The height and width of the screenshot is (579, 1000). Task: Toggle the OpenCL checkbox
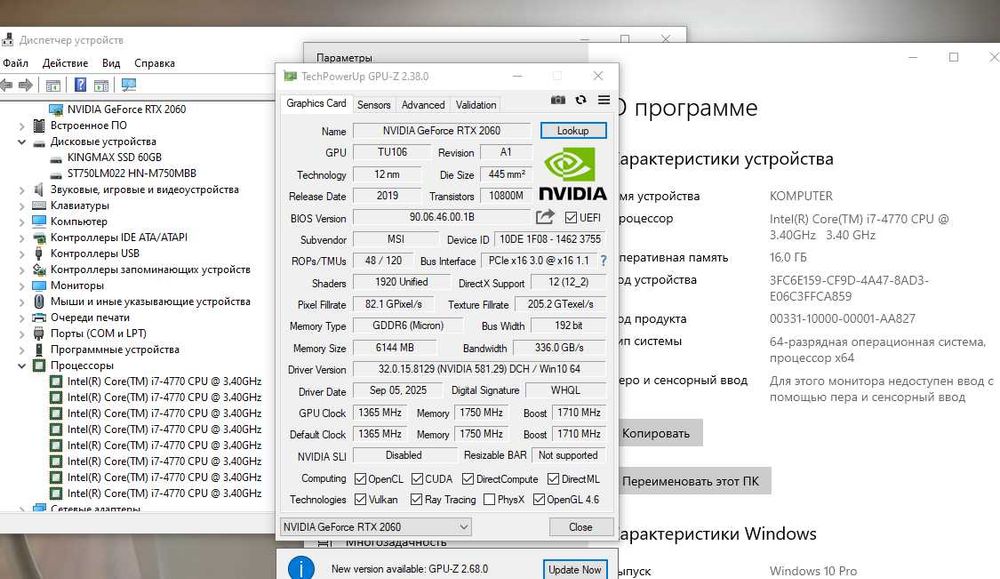360,479
